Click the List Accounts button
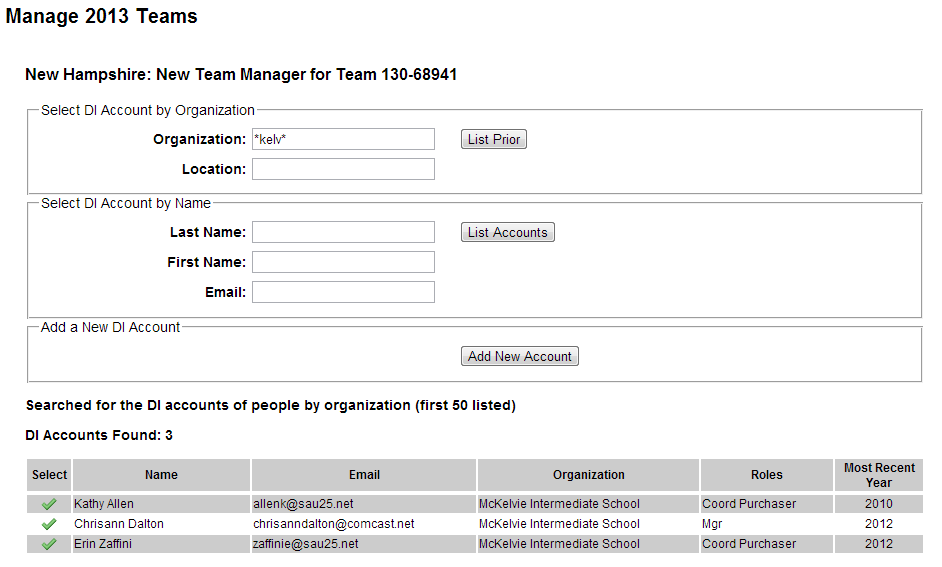This screenshot has height=567, width=942. 508,232
